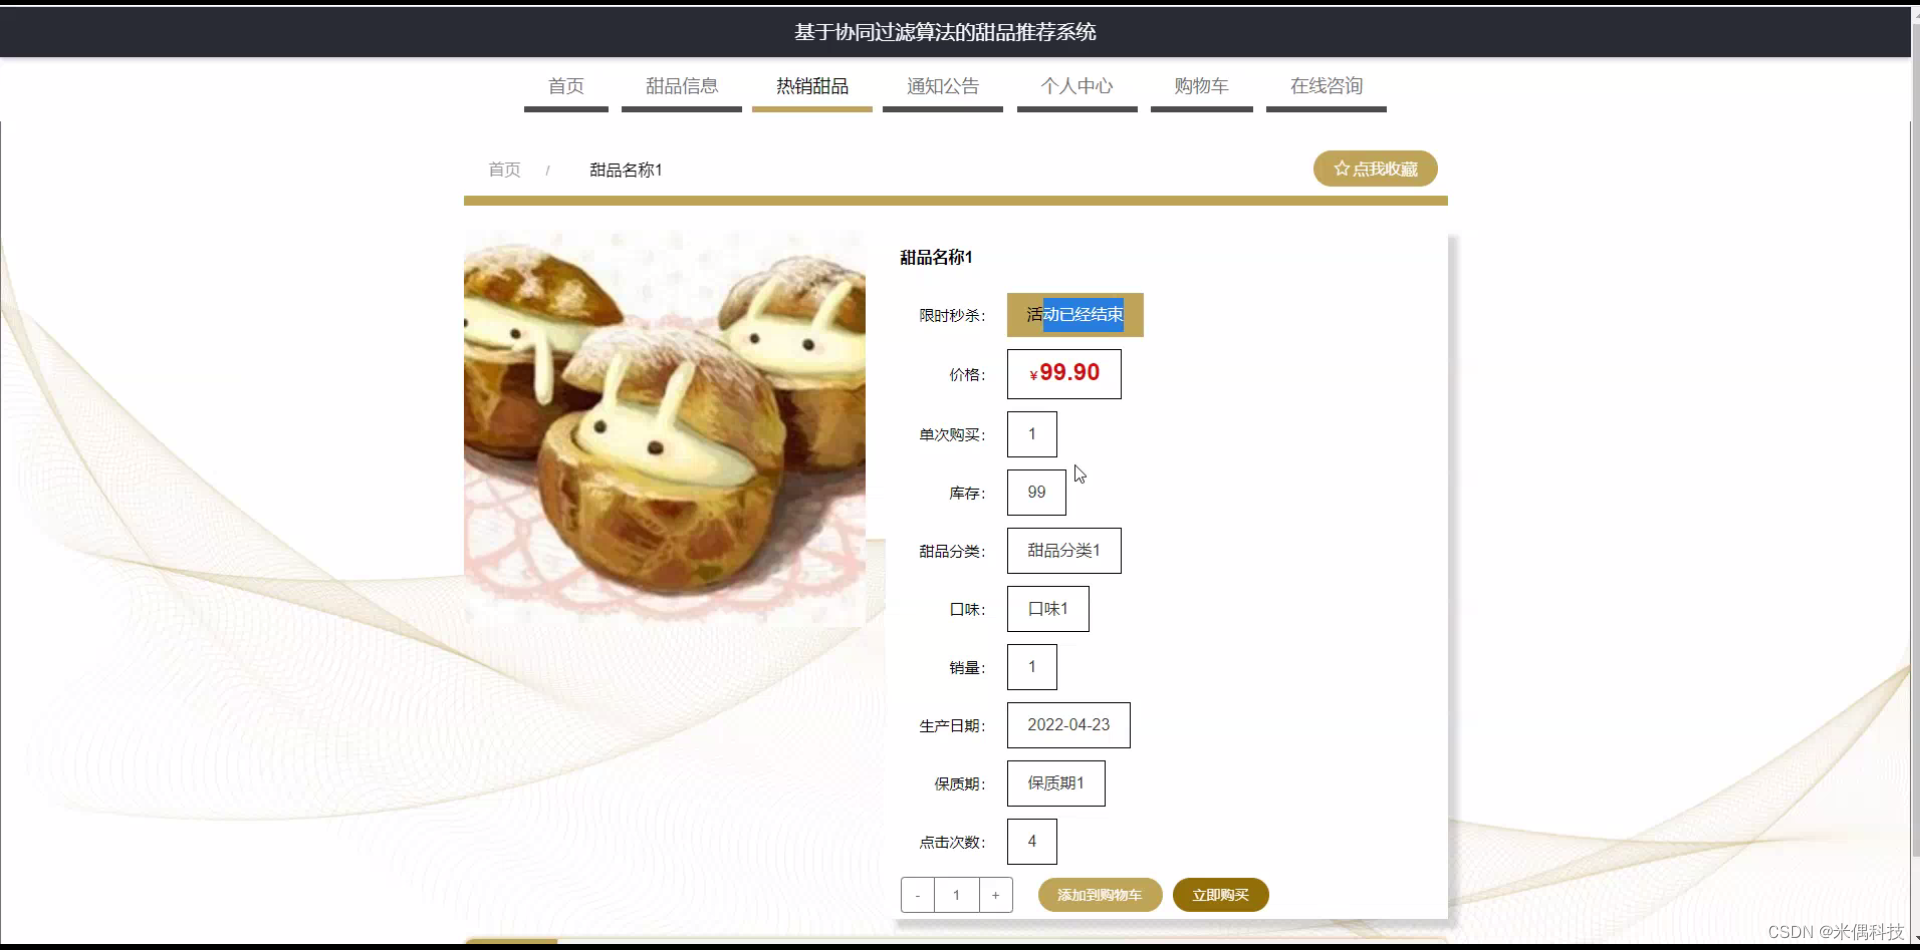
Task: Click the quantity input field
Action: coord(957,895)
